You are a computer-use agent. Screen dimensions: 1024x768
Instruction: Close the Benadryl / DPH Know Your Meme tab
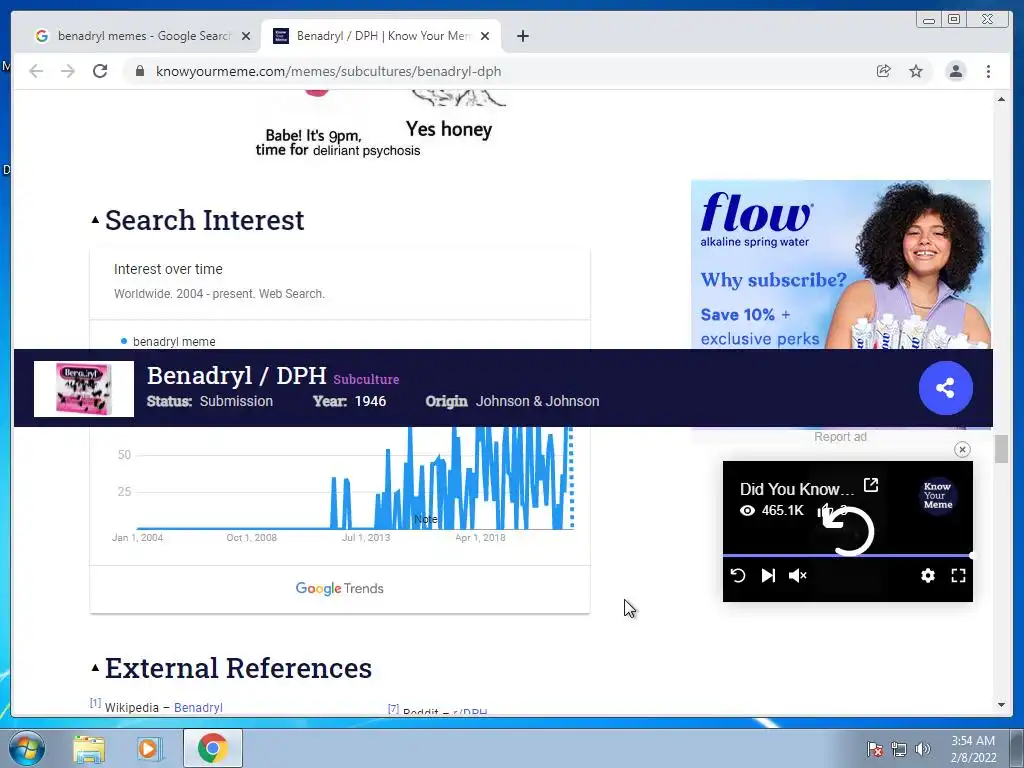[485, 36]
